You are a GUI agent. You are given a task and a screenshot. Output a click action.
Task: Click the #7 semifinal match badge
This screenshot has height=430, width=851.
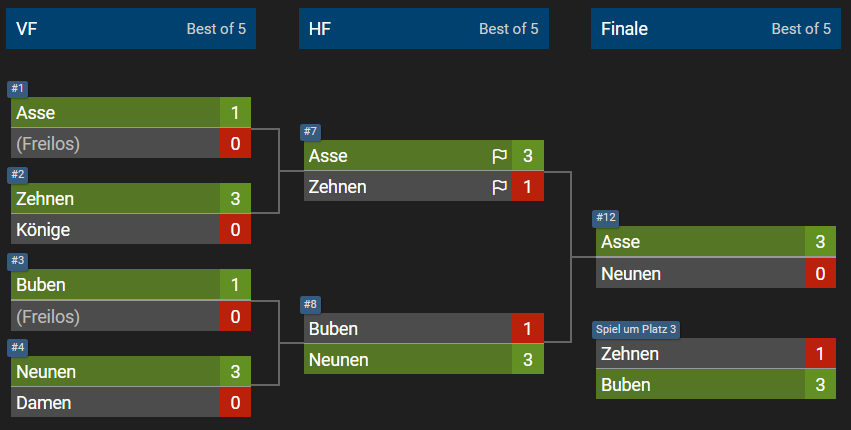click(310, 131)
